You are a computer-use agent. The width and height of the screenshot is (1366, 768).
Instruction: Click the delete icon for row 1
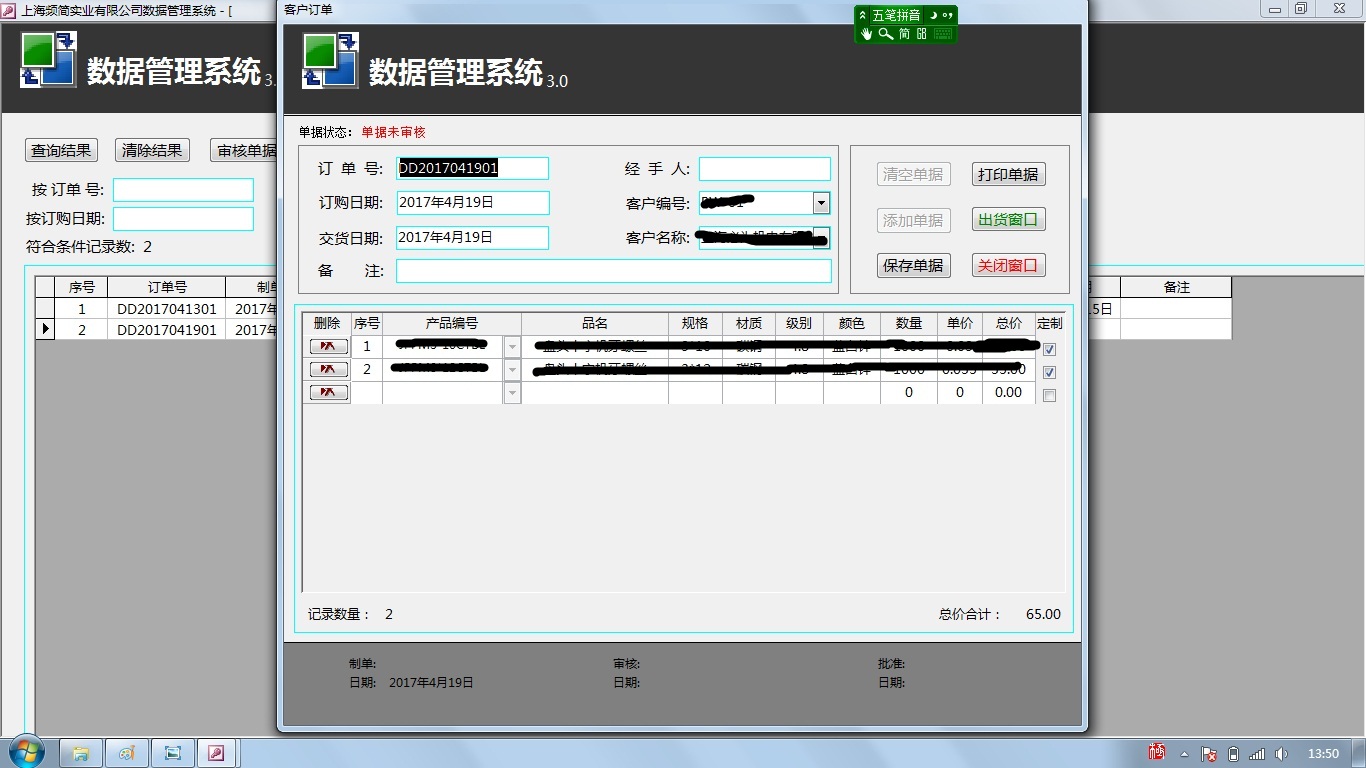(329, 347)
